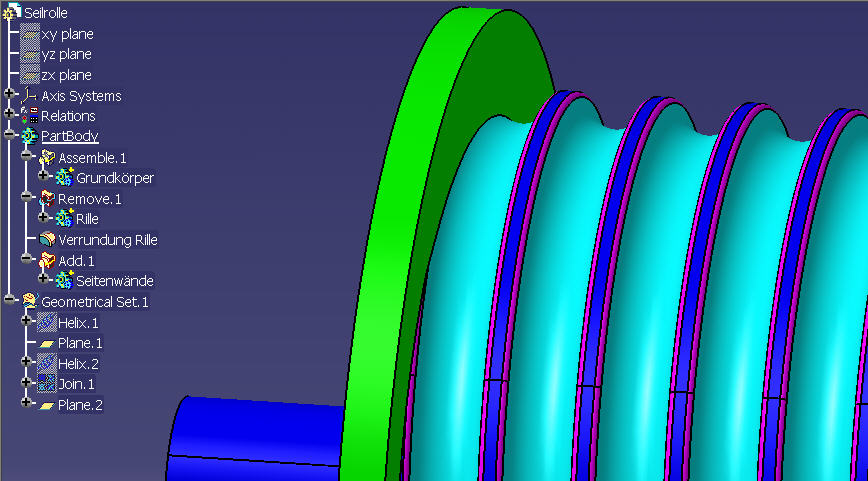Viewport: 868px width, 481px height.
Task: Click the Remove.1 boolean icon
Action: (47, 199)
